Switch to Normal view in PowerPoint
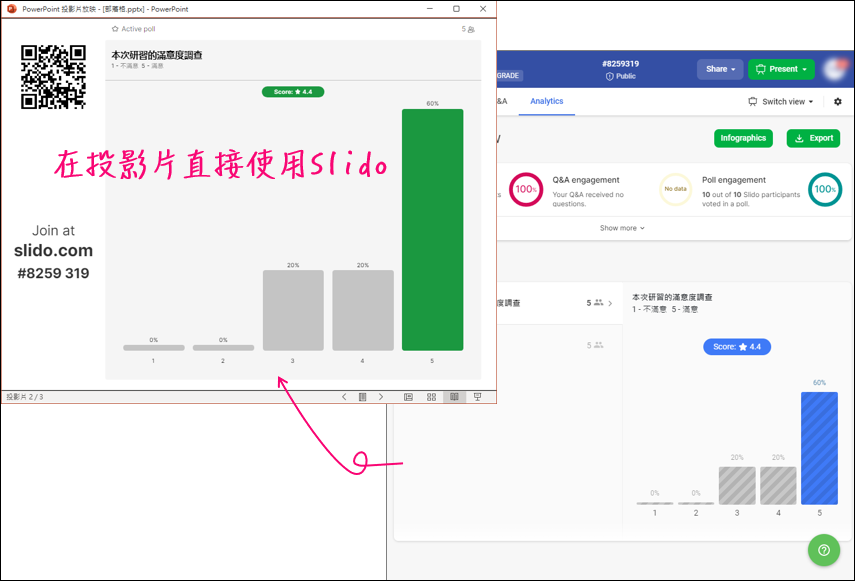This screenshot has width=855, height=581. (408, 397)
